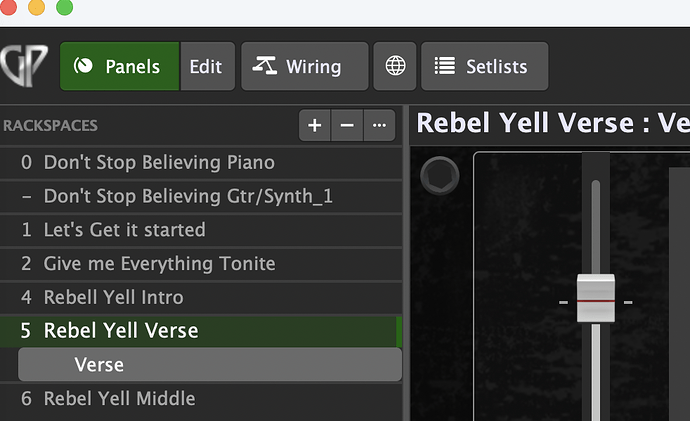Image resolution: width=690 pixels, height=421 pixels.
Task: Click the globe icon button
Action: coord(396,67)
